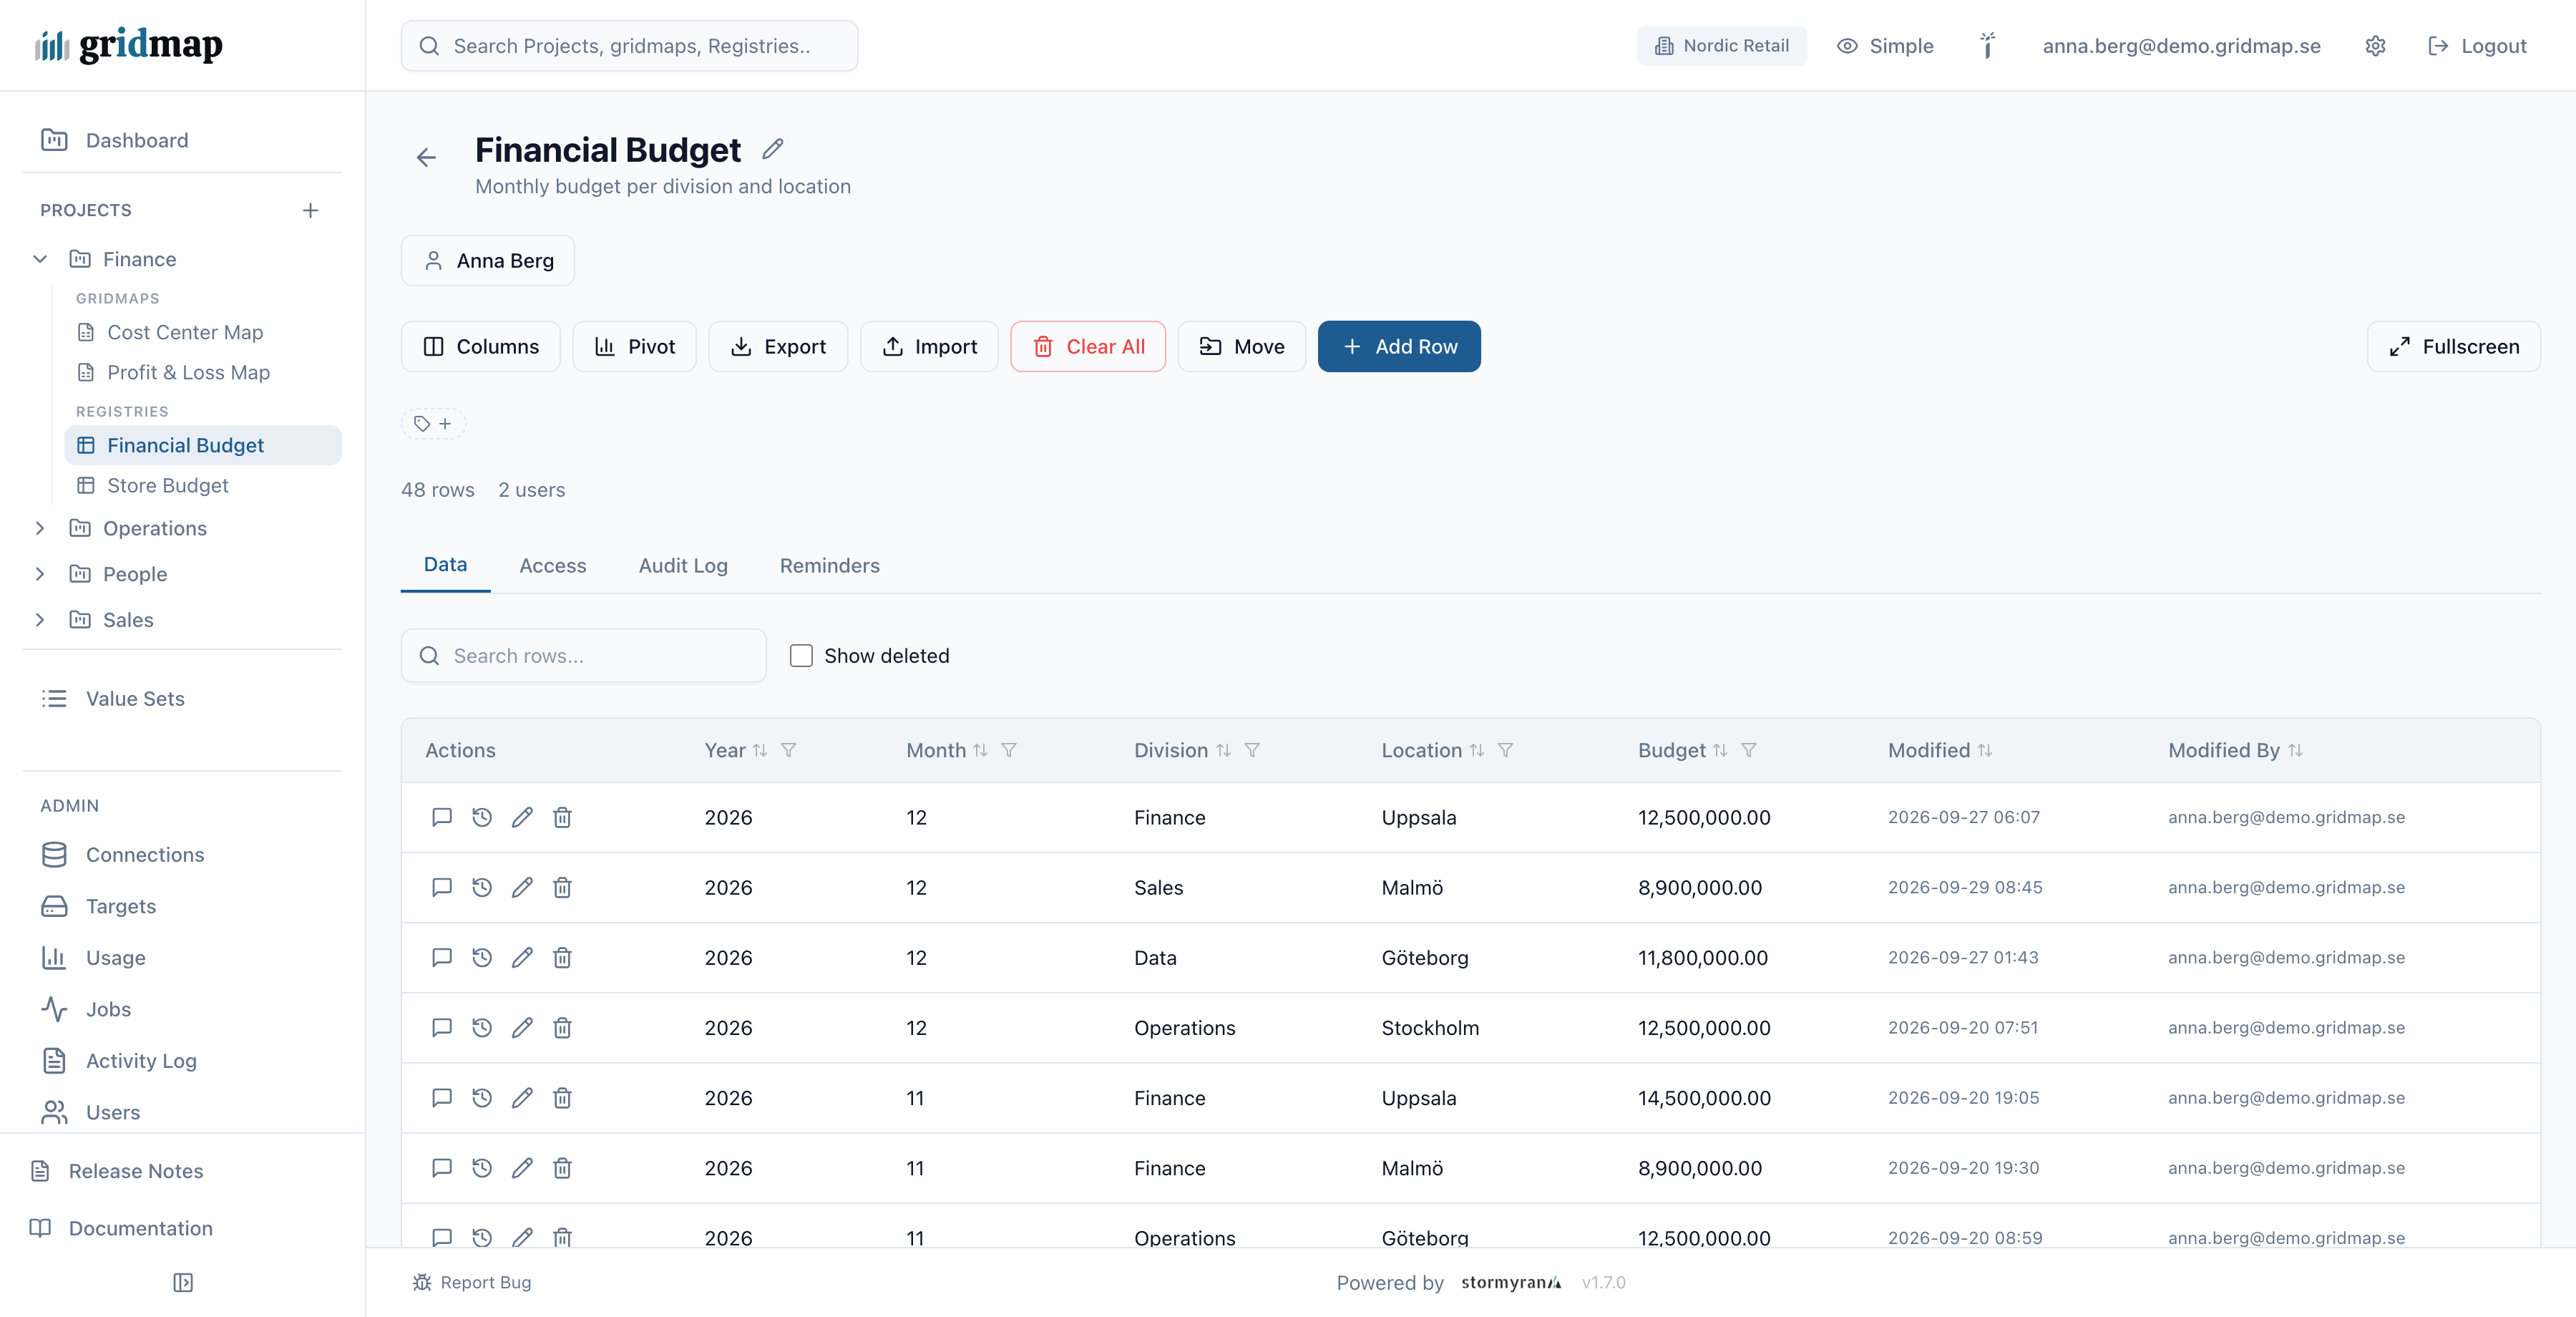Open Release Notes link
Image resolution: width=2576 pixels, height=1317 pixels.
(136, 1171)
